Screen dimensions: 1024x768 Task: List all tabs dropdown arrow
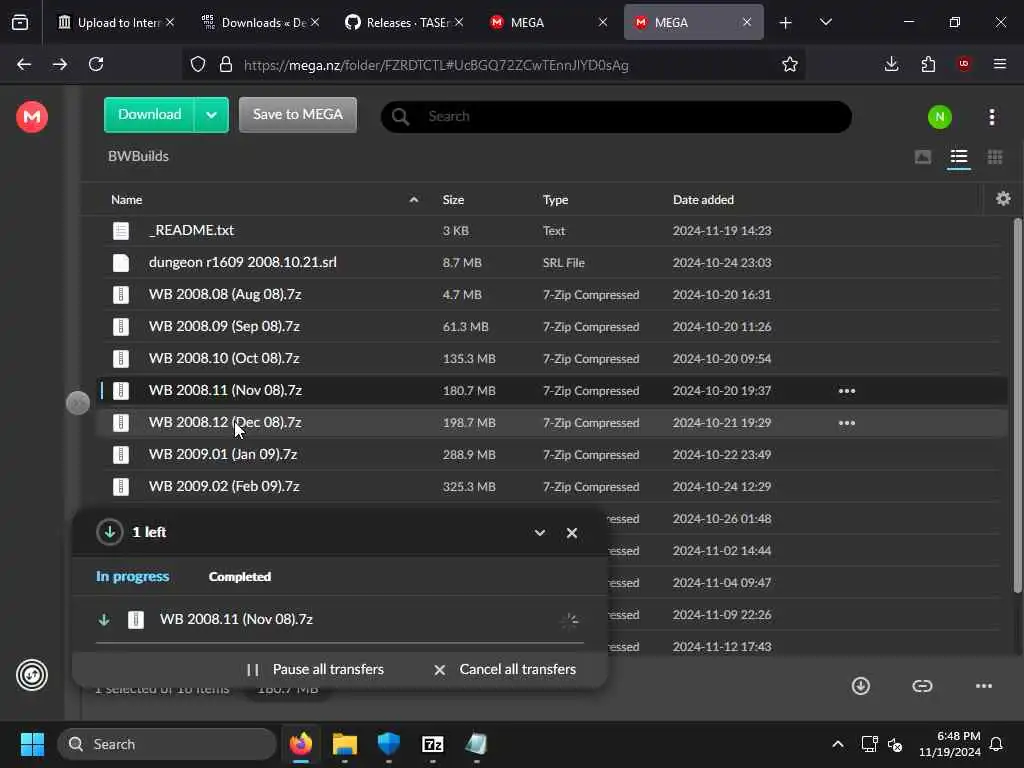click(825, 23)
